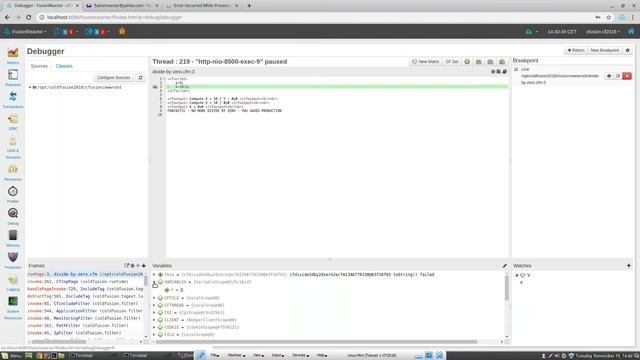Collapse the VARIABLES scope node
This screenshot has width=640, height=360.
pos(154,282)
